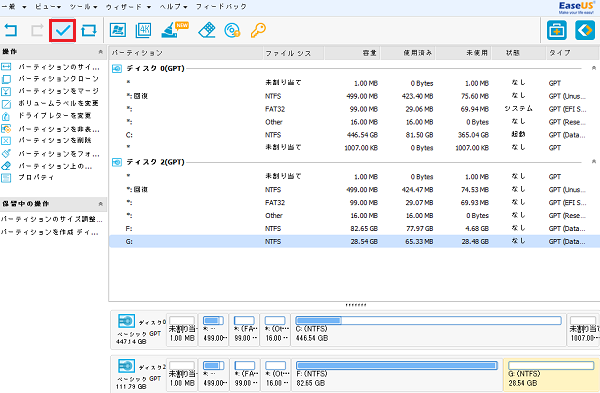The width and height of the screenshot is (600, 393).
Task: Select pending operation パーティションのサイズ調整…
Action: coord(52,219)
